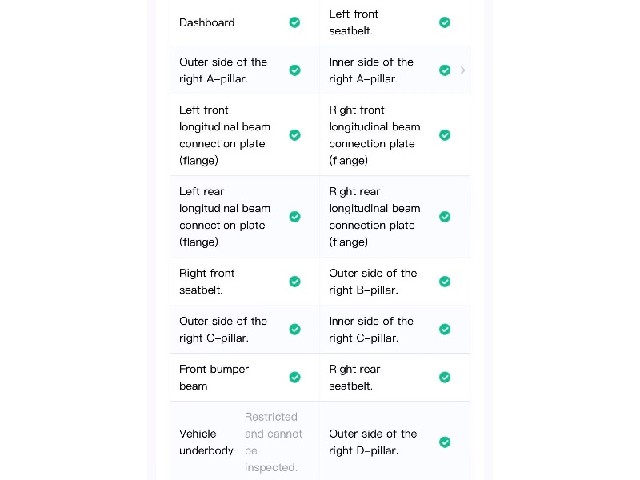This screenshot has height=480, width=640.
Task: Click check icon for outer right A-pillar
Action: 295,70
